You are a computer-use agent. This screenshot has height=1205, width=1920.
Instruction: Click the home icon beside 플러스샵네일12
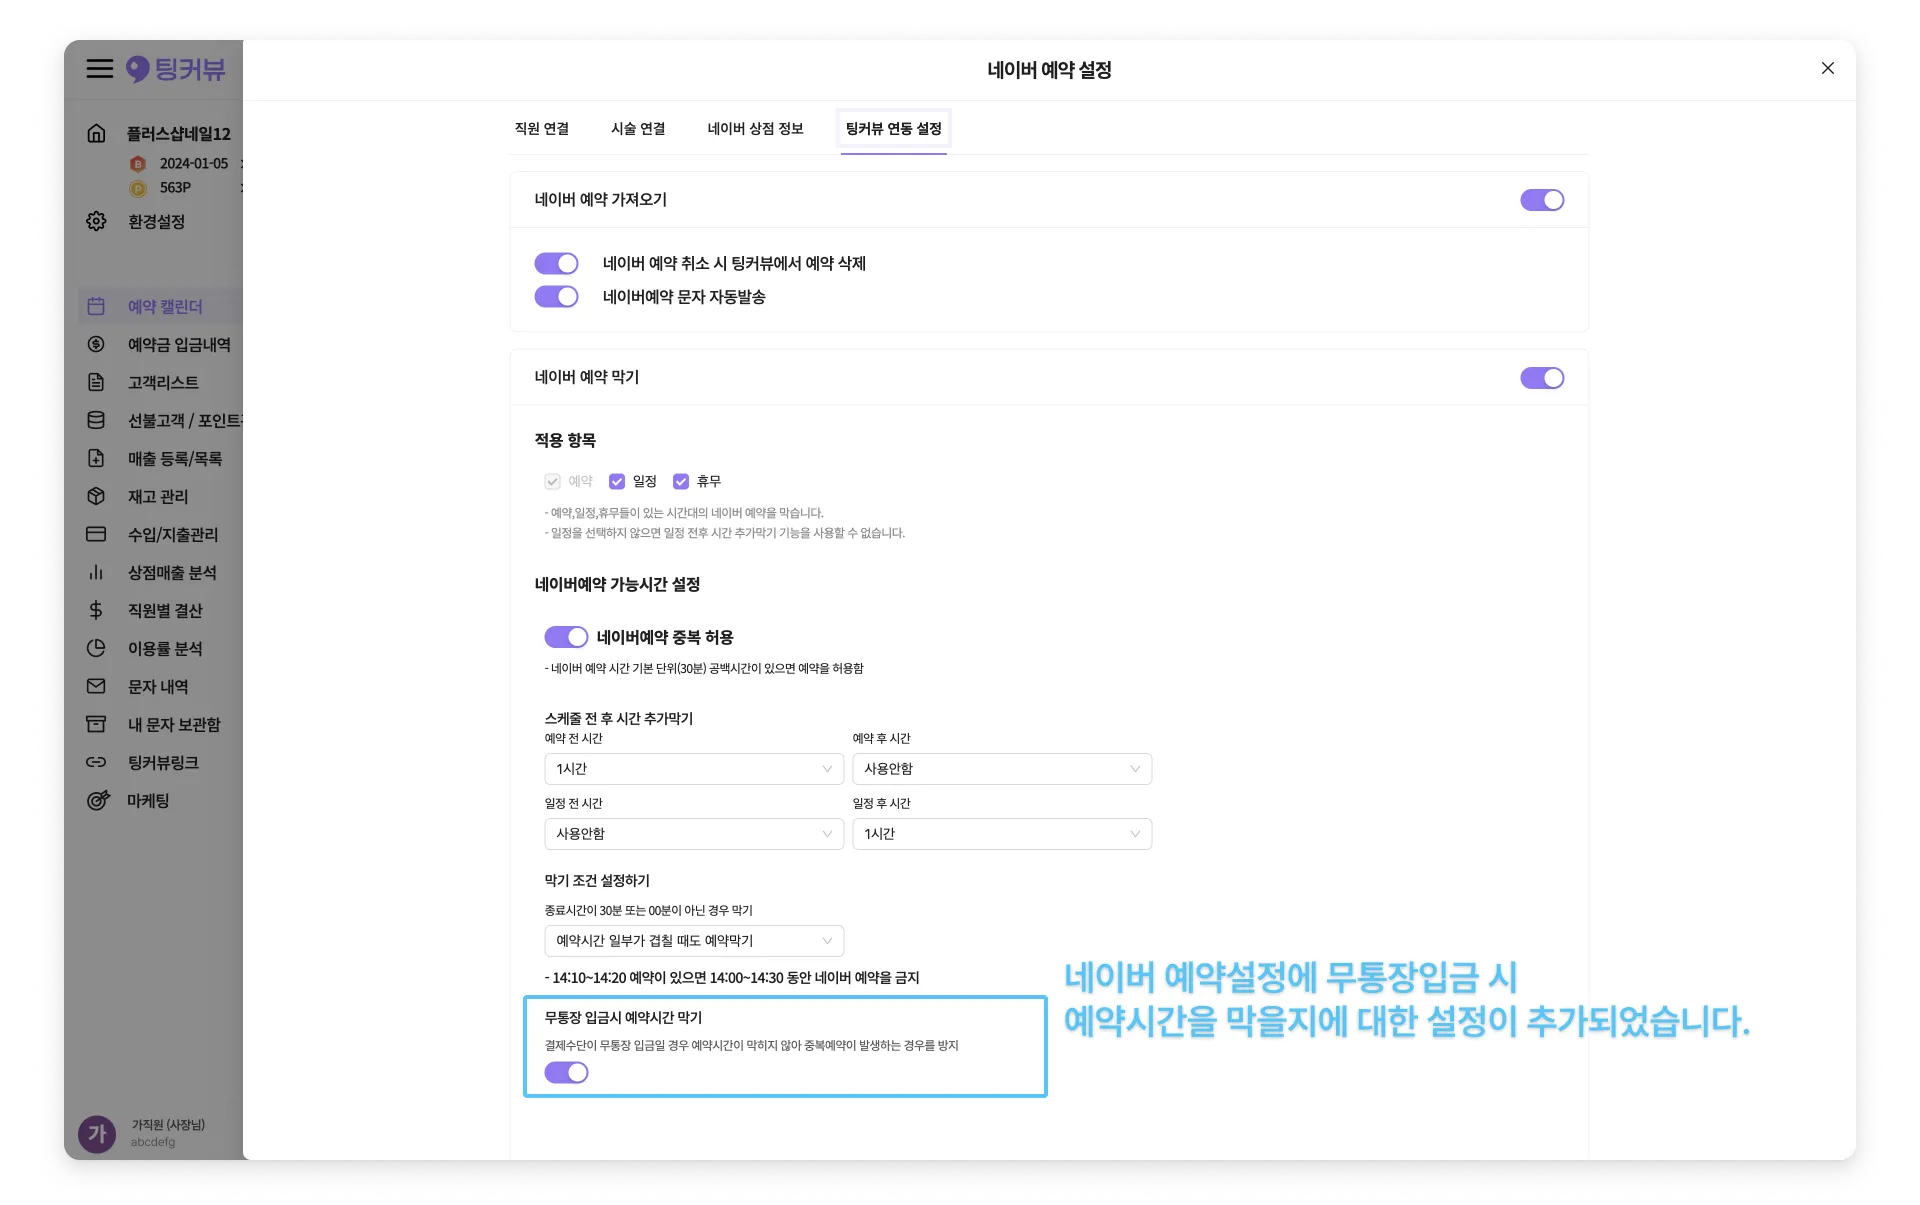click(96, 133)
